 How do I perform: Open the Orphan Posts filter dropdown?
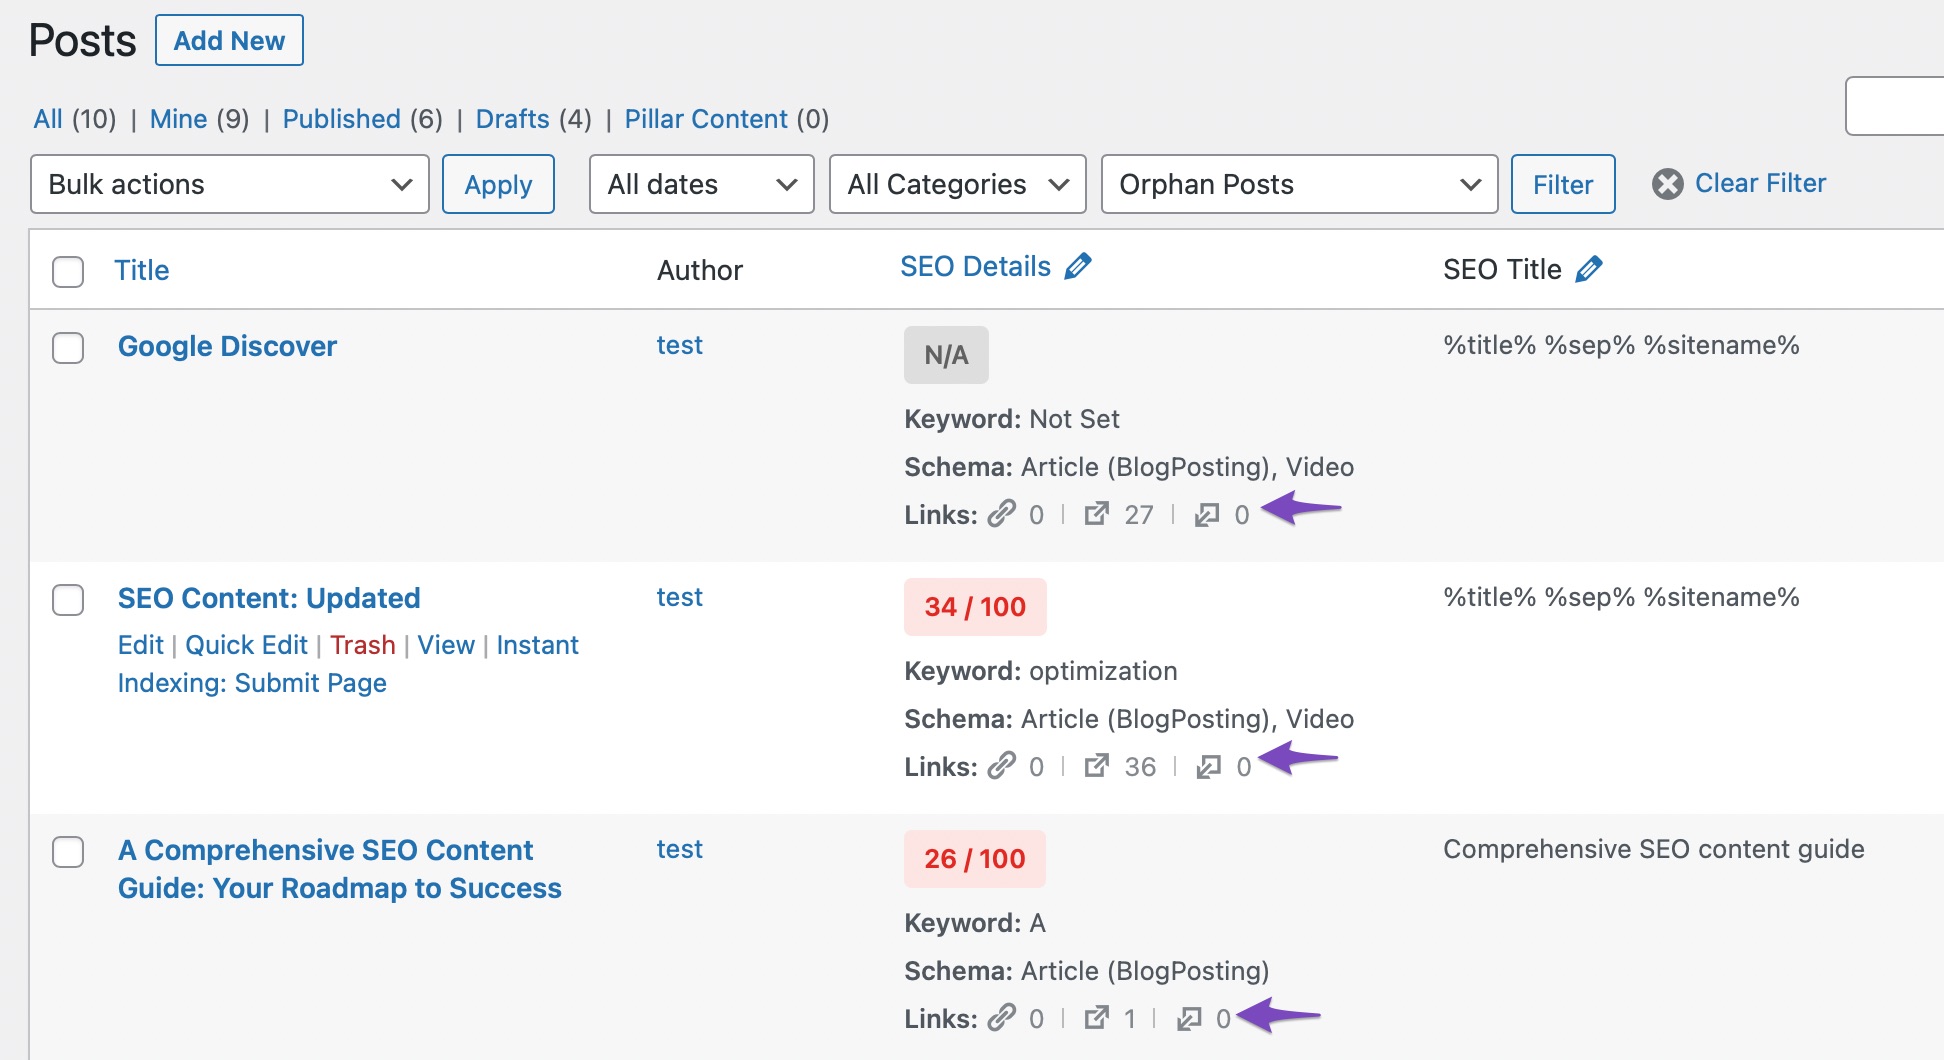pos(1300,184)
